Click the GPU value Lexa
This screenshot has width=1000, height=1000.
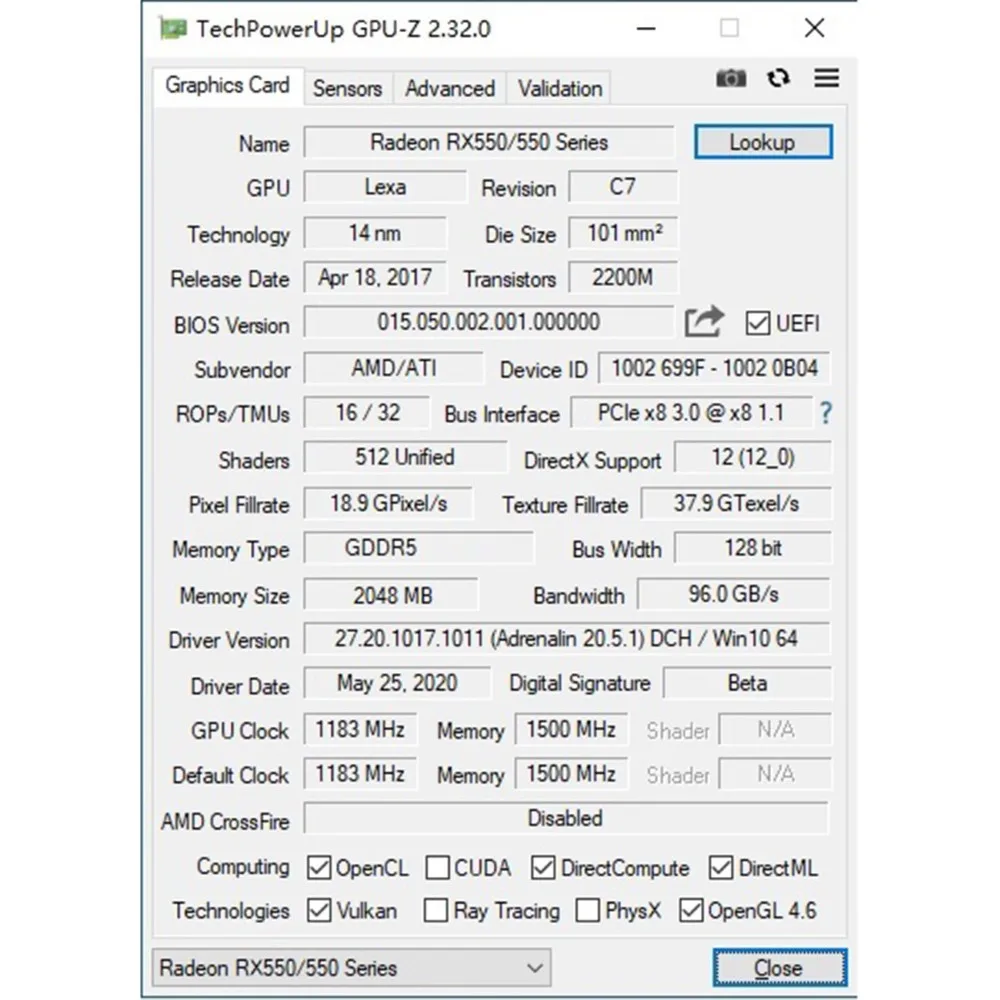[385, 187]
